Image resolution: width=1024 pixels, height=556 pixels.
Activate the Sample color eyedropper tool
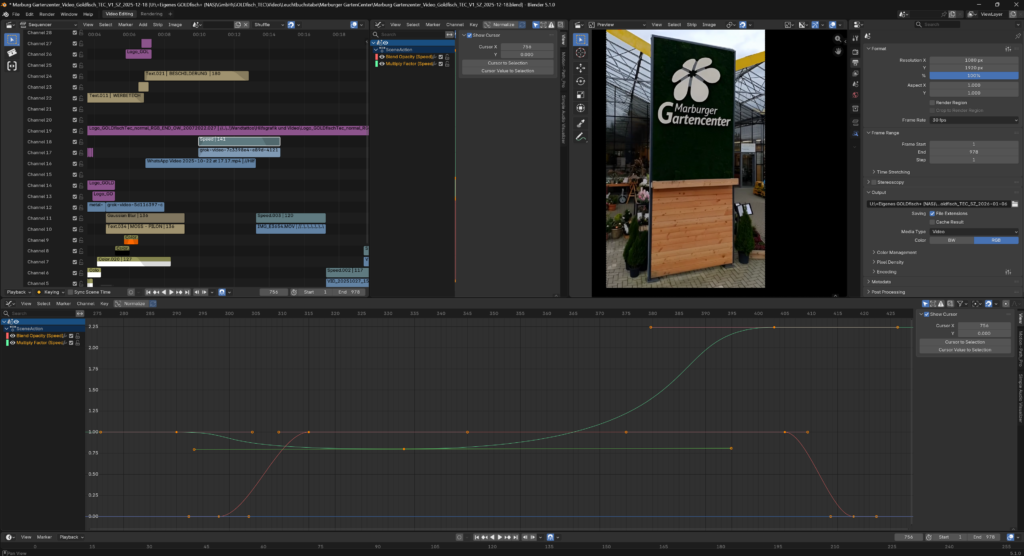pyautogui.click(x=581, y=123)
